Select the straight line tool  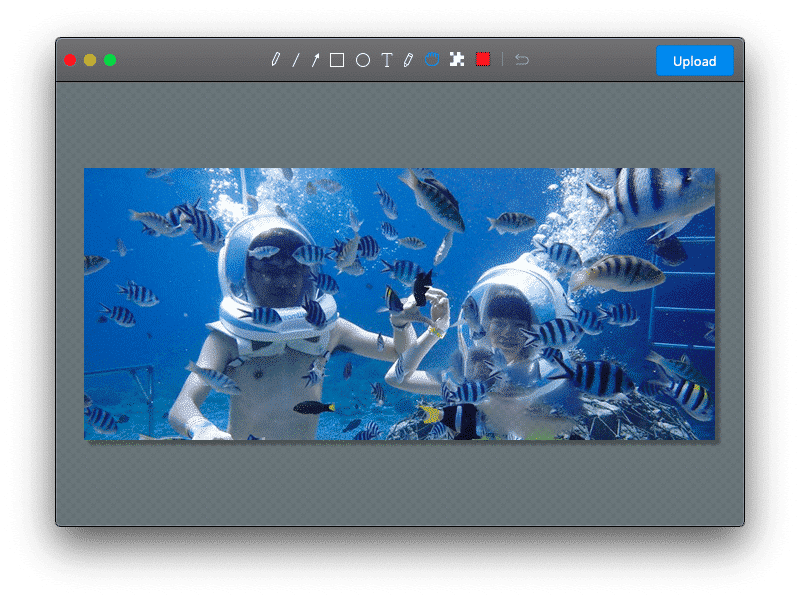click(x=297, y=58)
